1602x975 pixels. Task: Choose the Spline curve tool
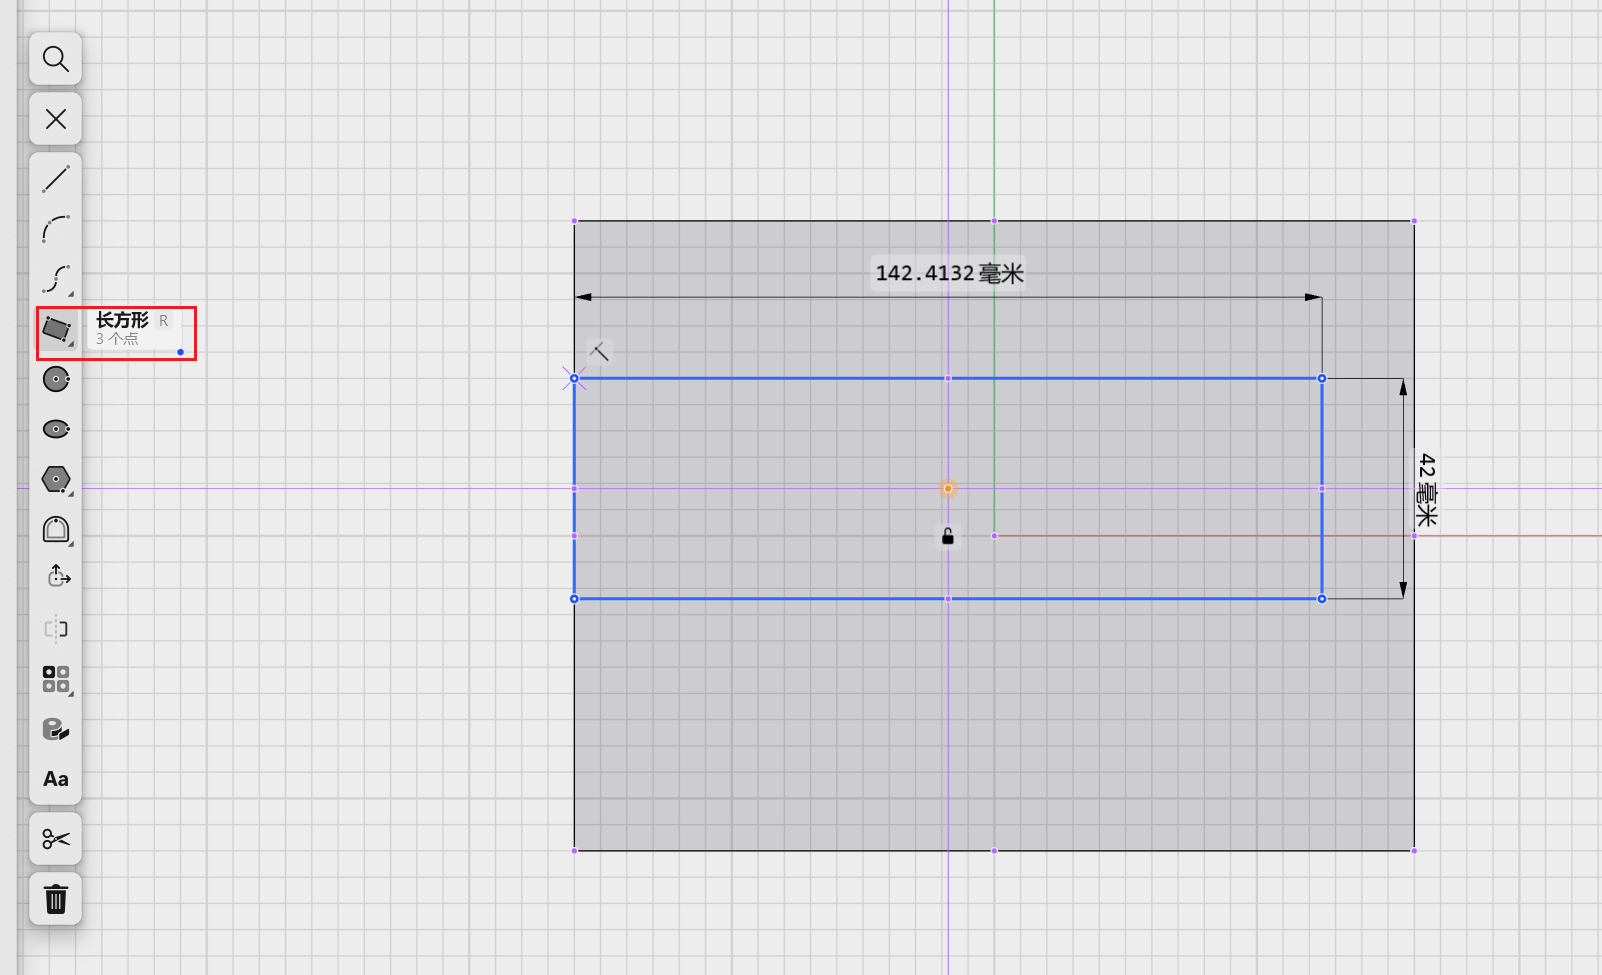coord(56,279)
